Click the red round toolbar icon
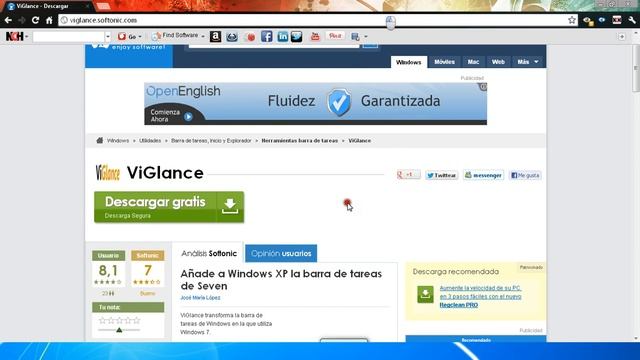This screenshot has height=360, width=640. click(251, 37)
